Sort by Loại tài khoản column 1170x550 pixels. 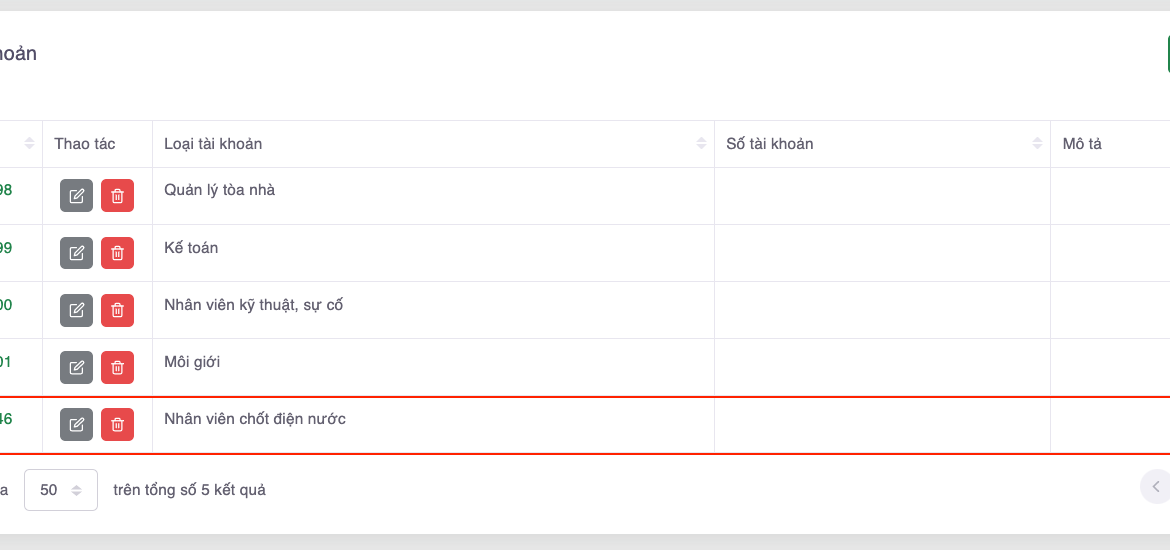click(701, 144)
